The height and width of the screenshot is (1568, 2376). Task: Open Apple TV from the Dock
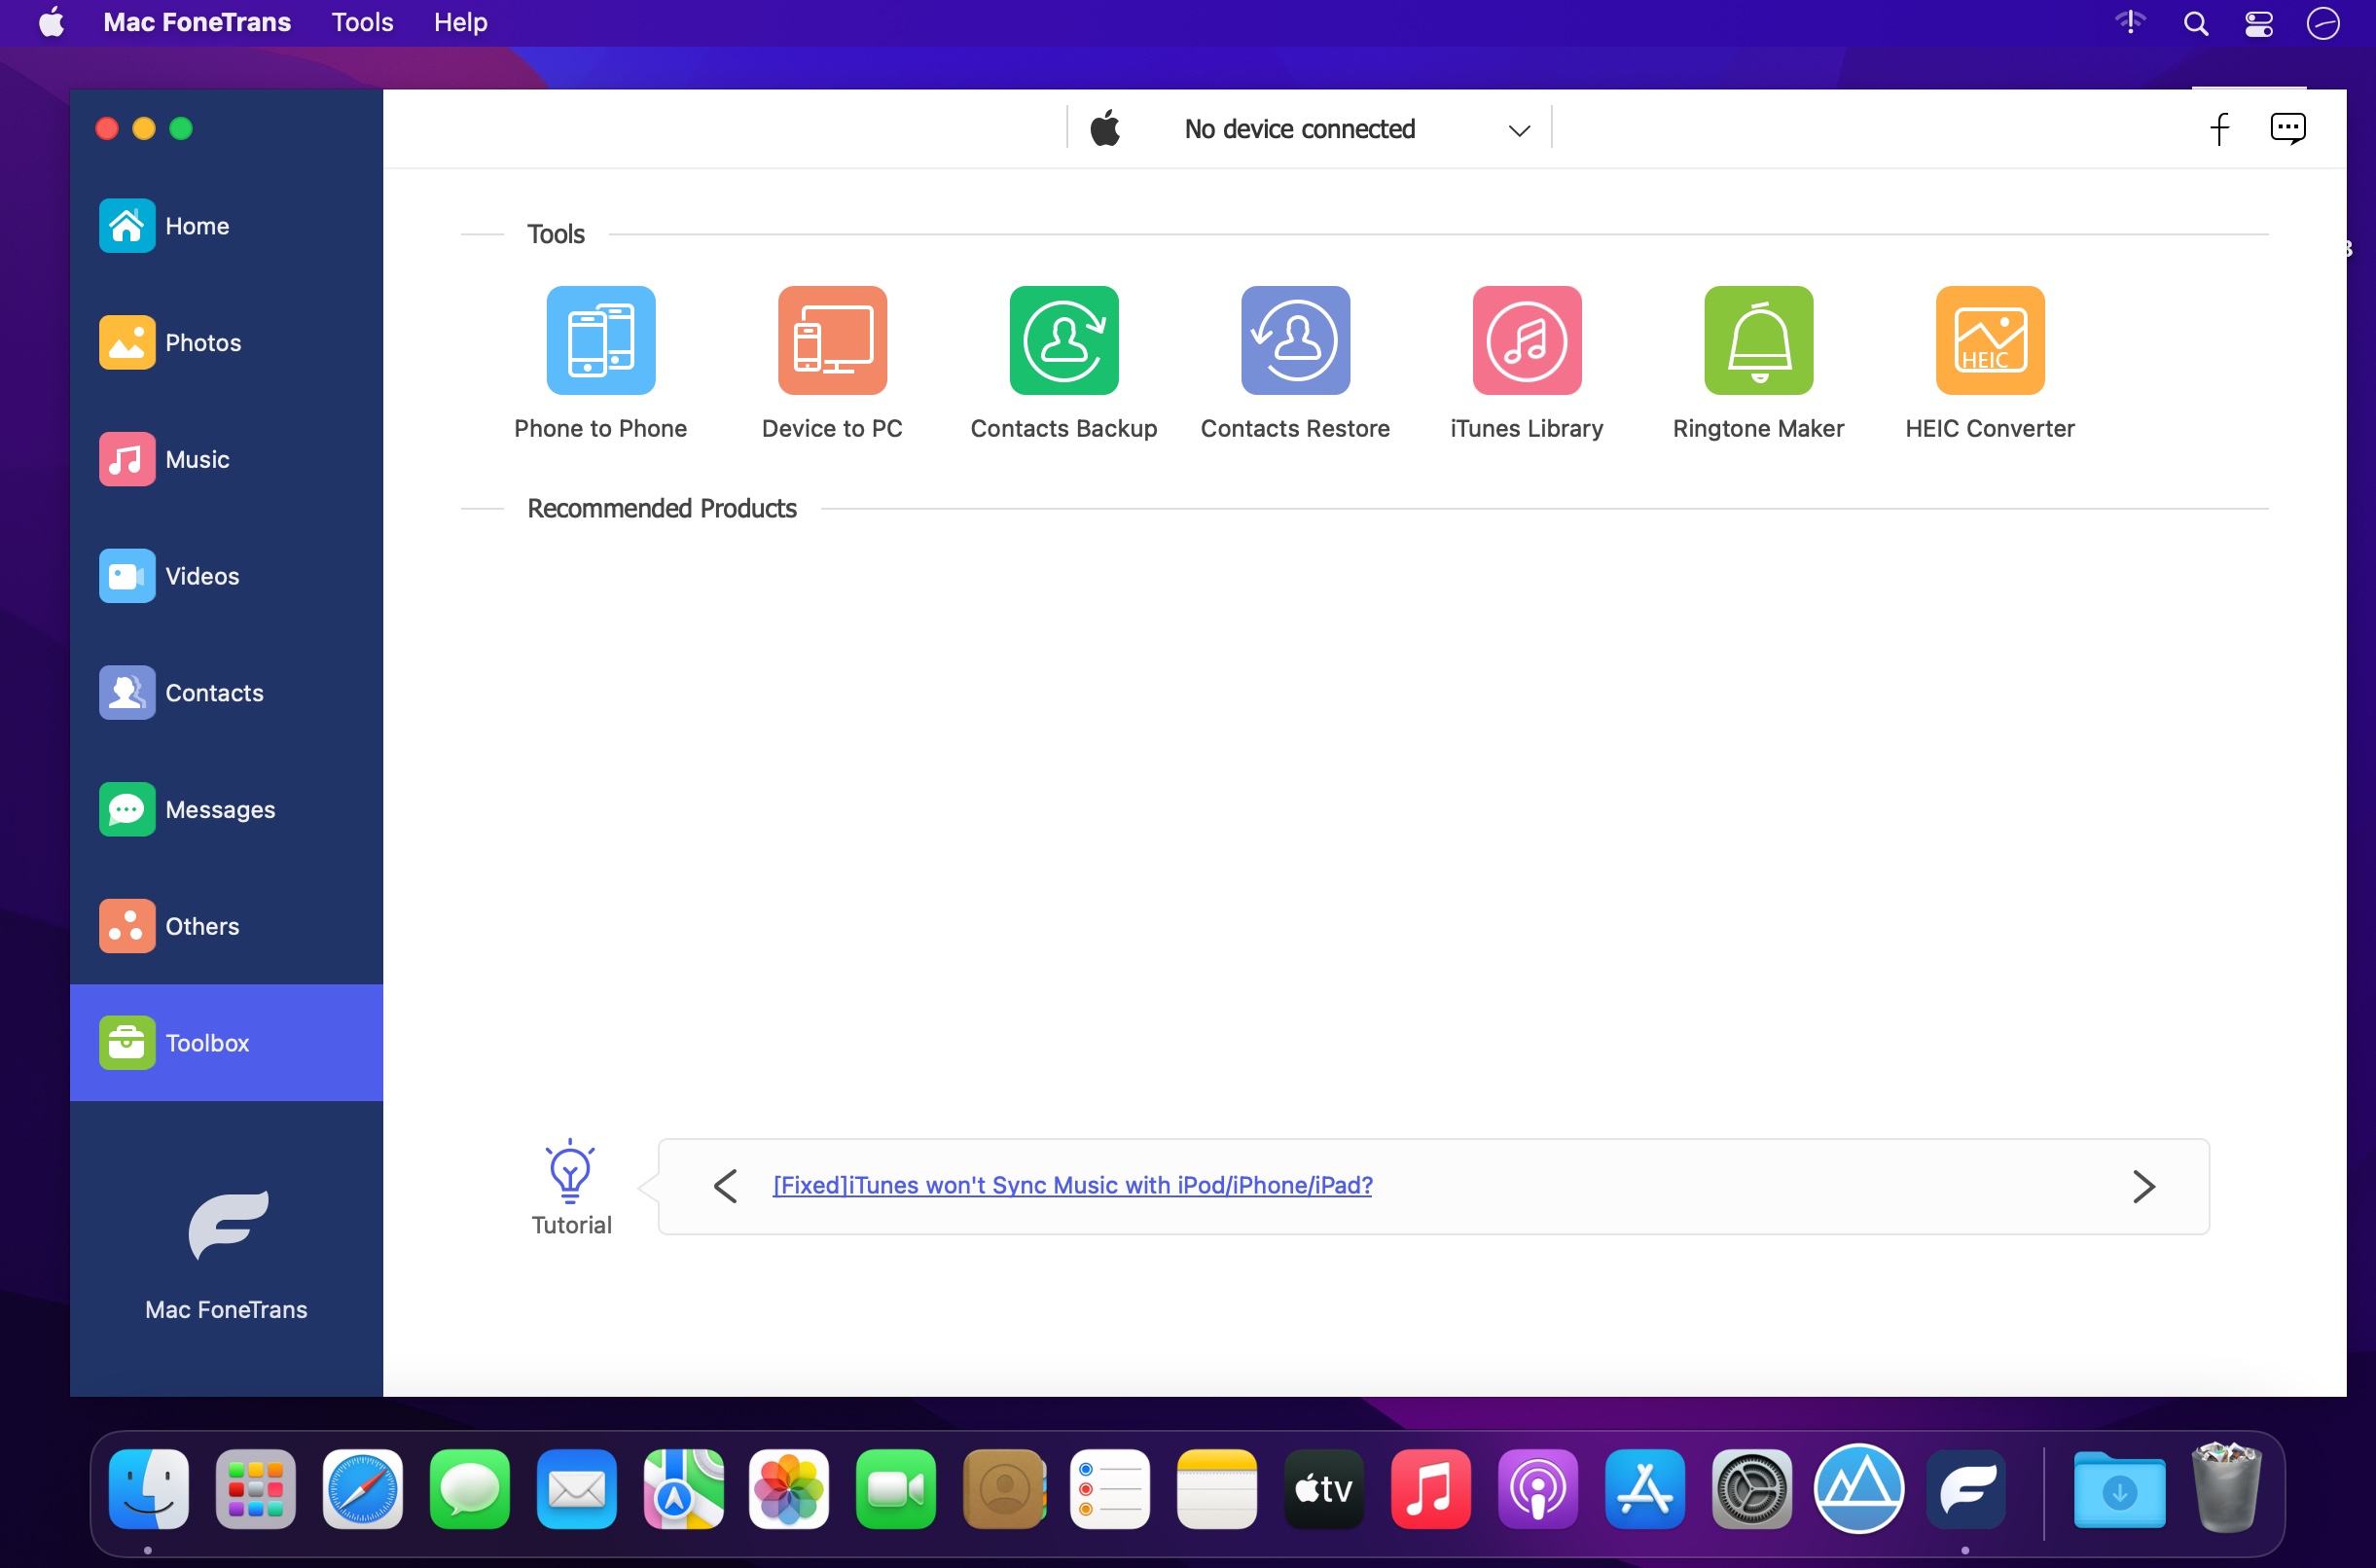point(1324,1489)
